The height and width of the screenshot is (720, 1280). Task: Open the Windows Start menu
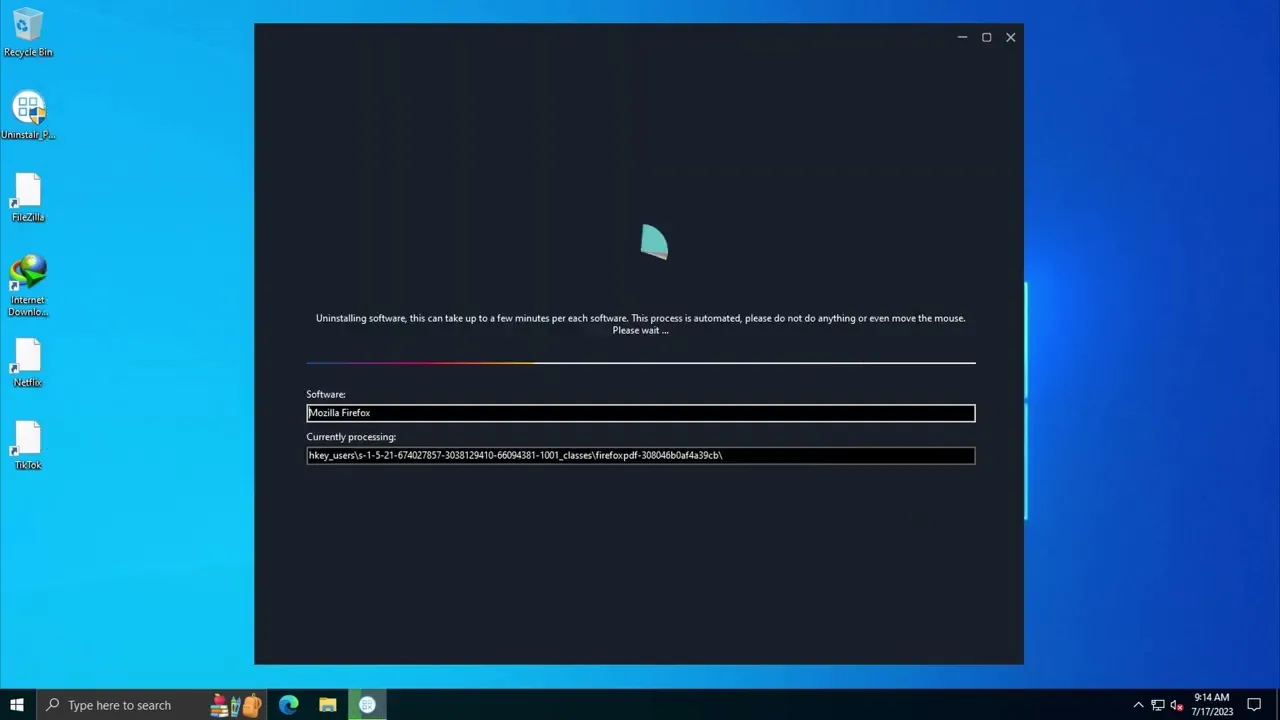point(17,705)
